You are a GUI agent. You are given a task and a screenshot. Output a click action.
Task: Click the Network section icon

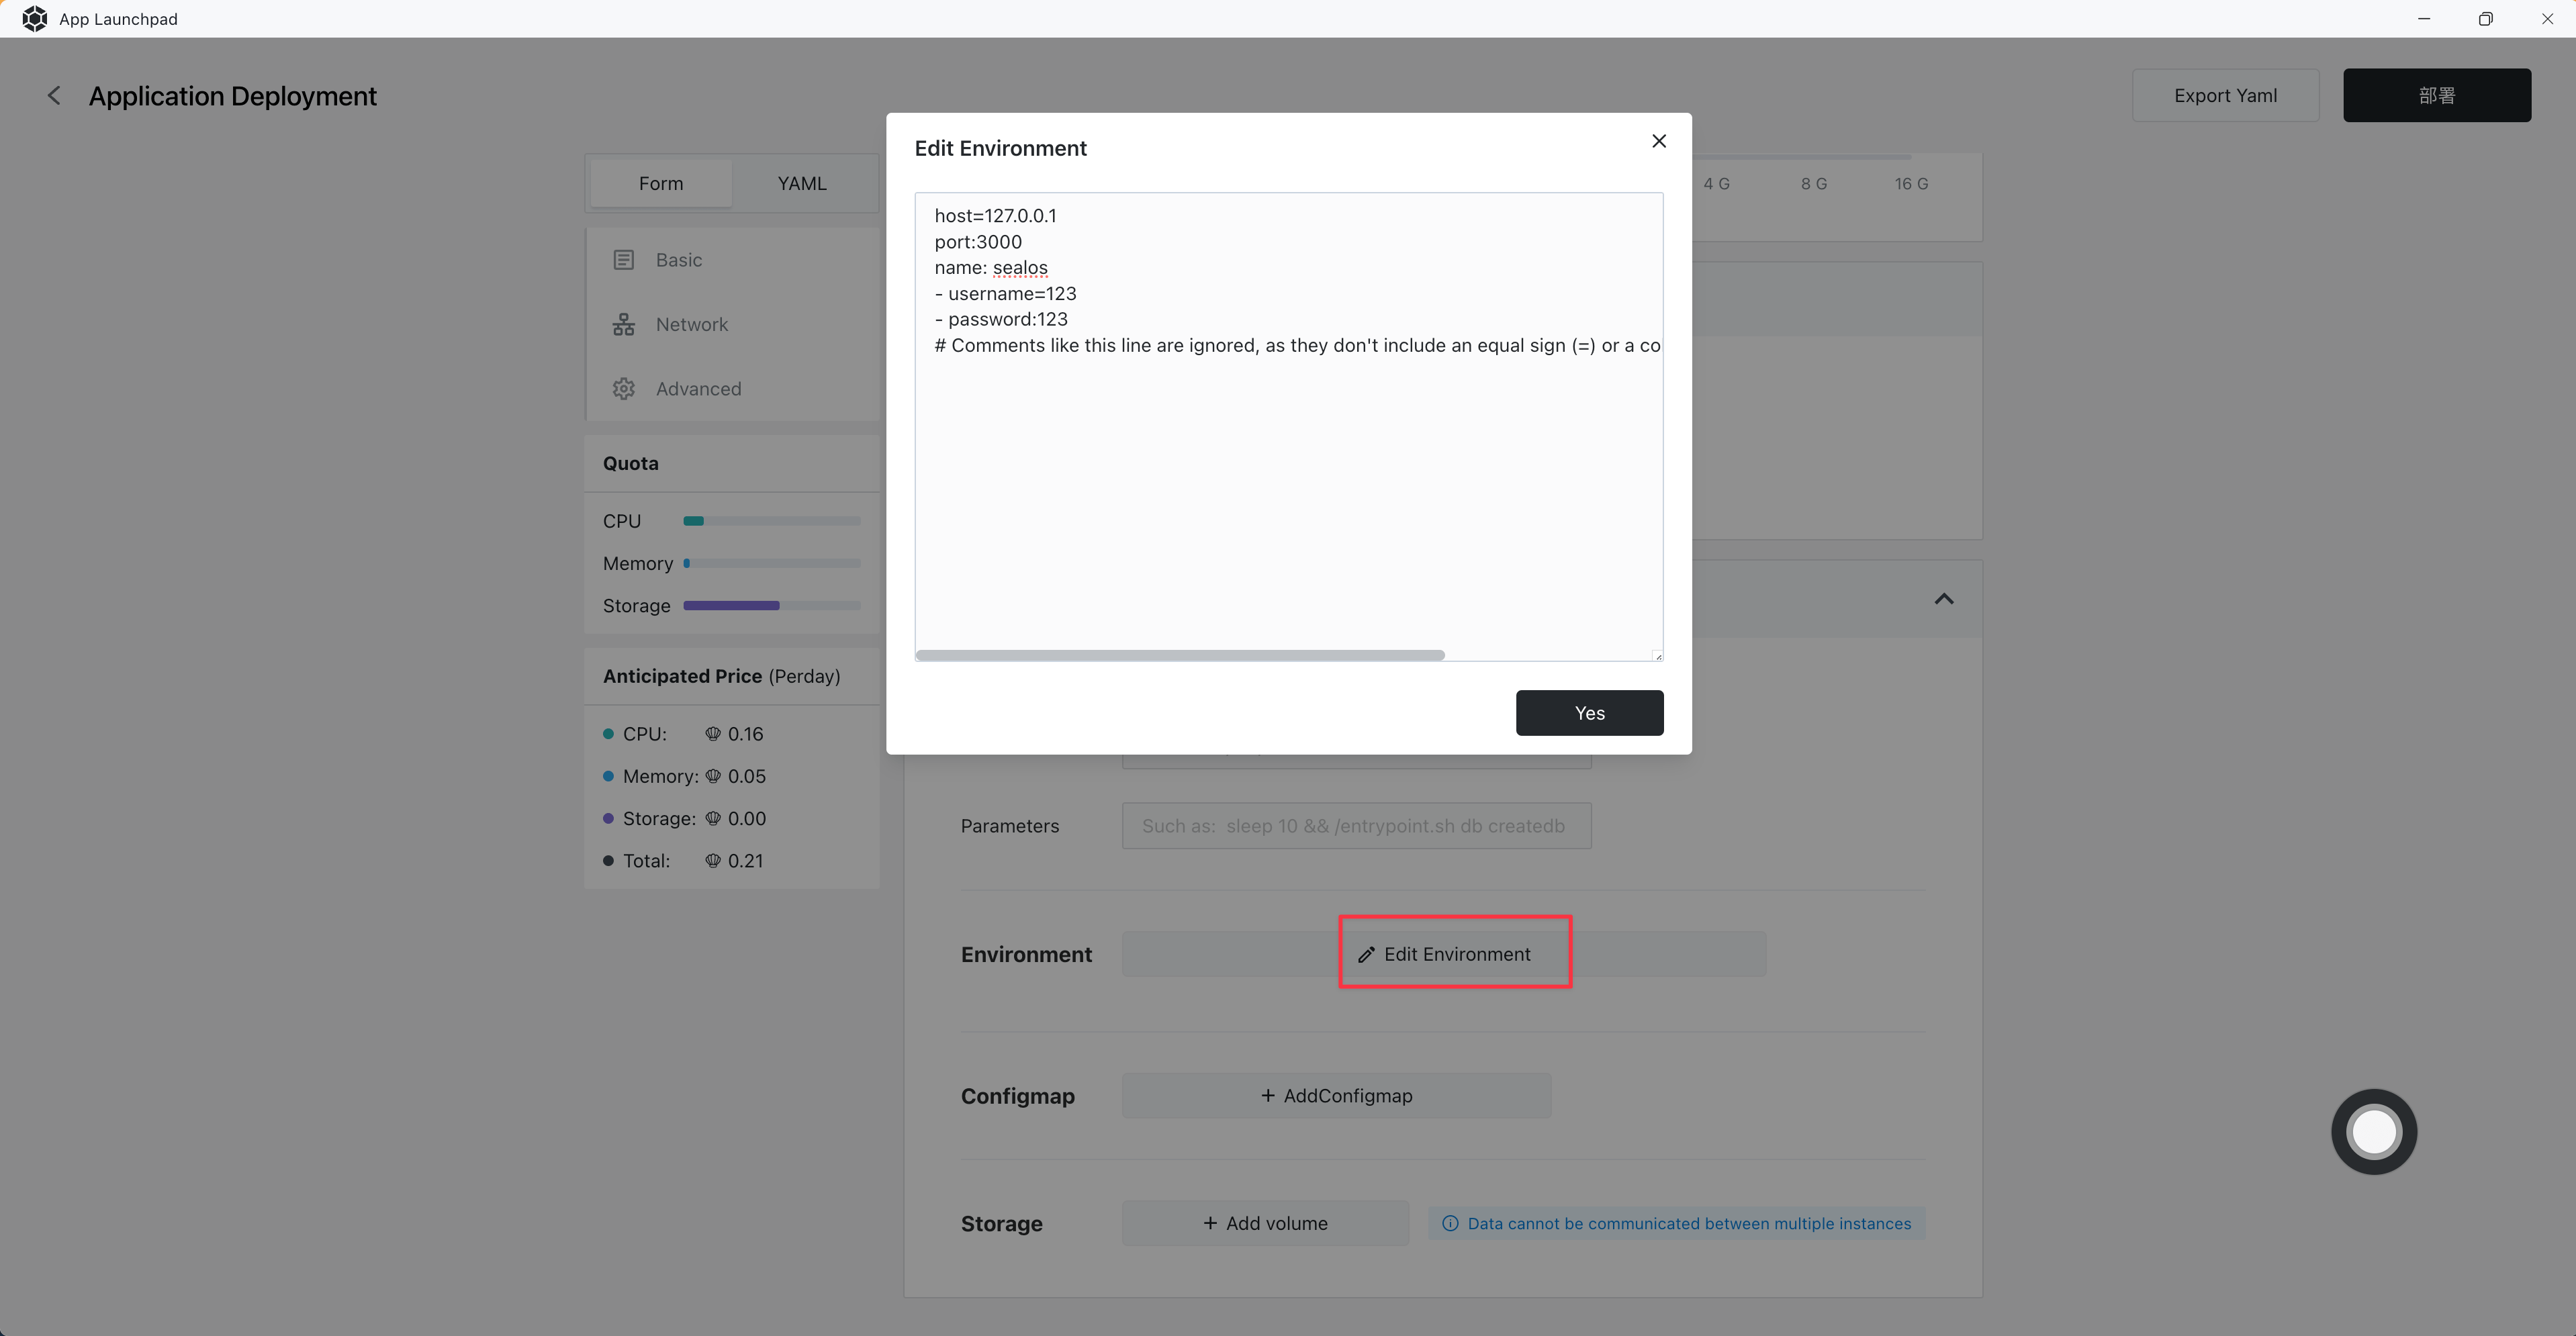coord(624,325)
